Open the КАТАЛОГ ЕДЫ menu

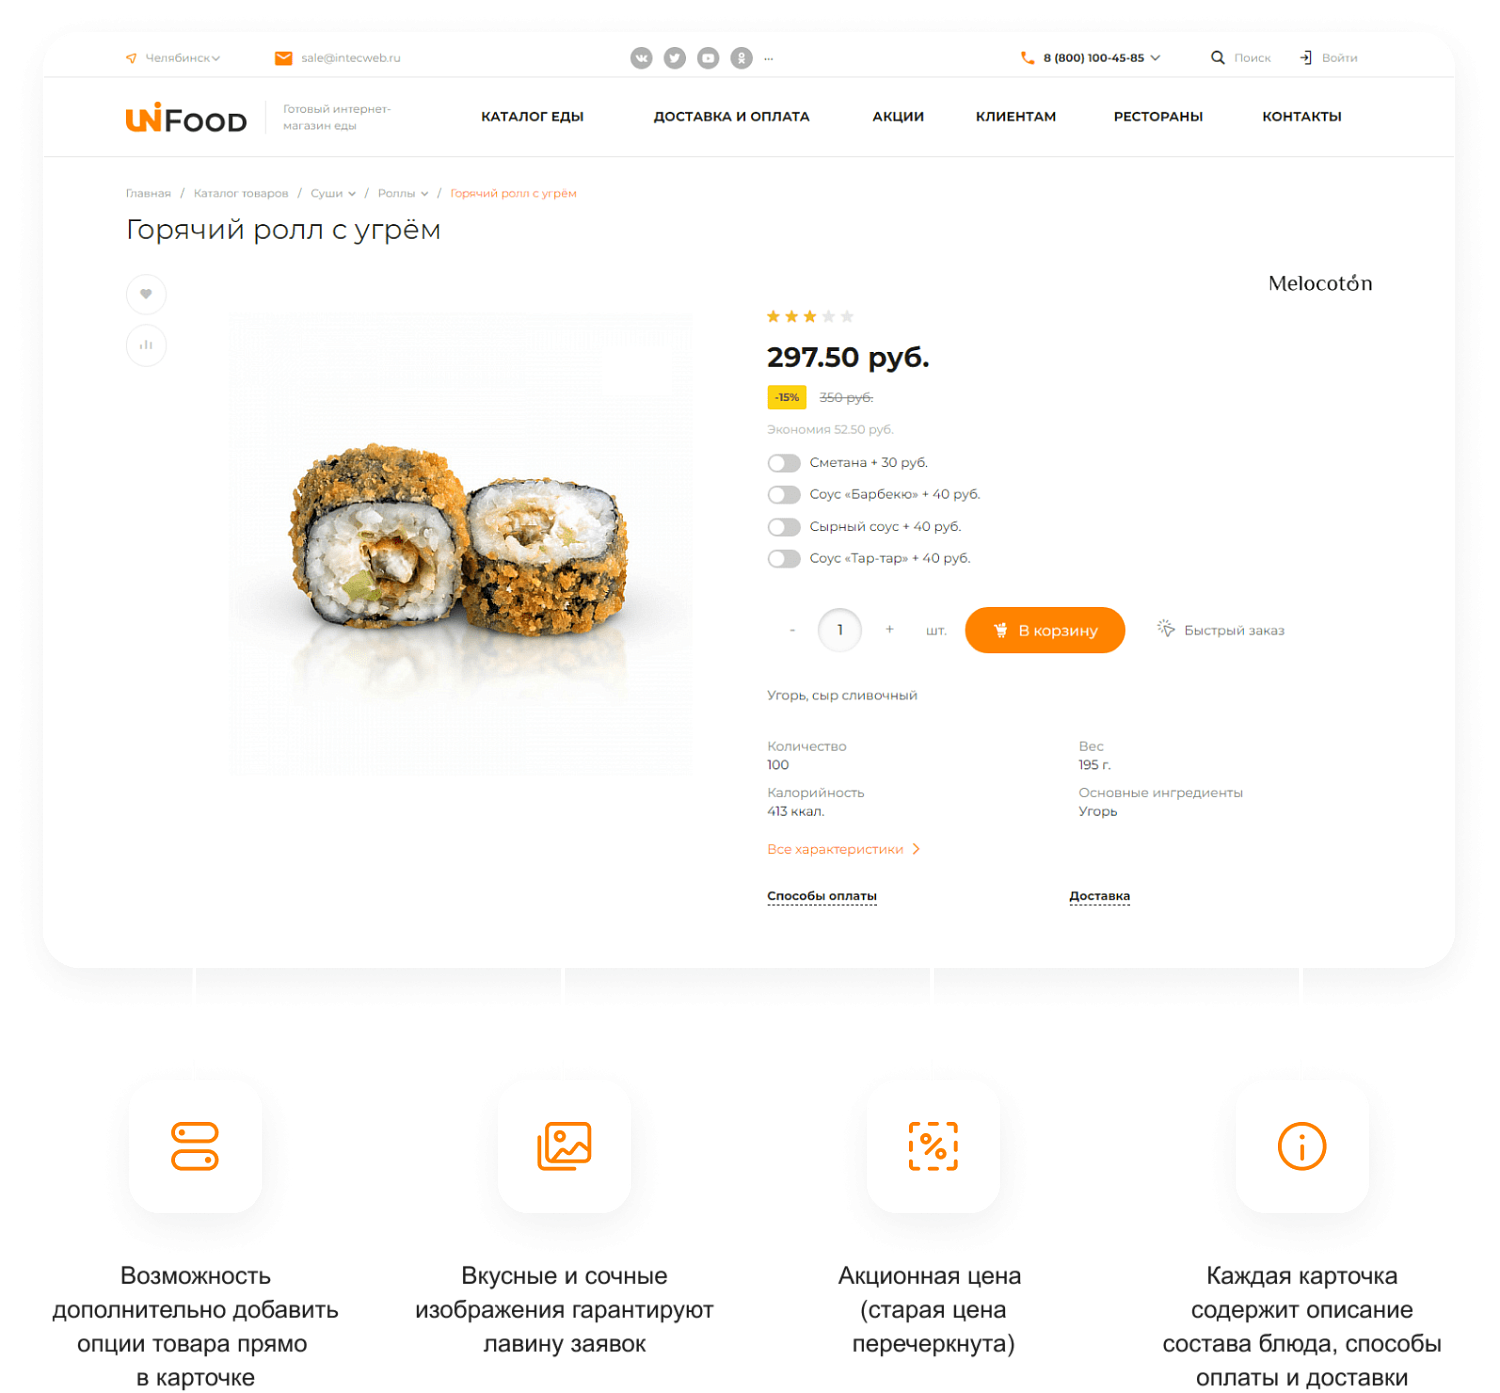pos(532,117)
